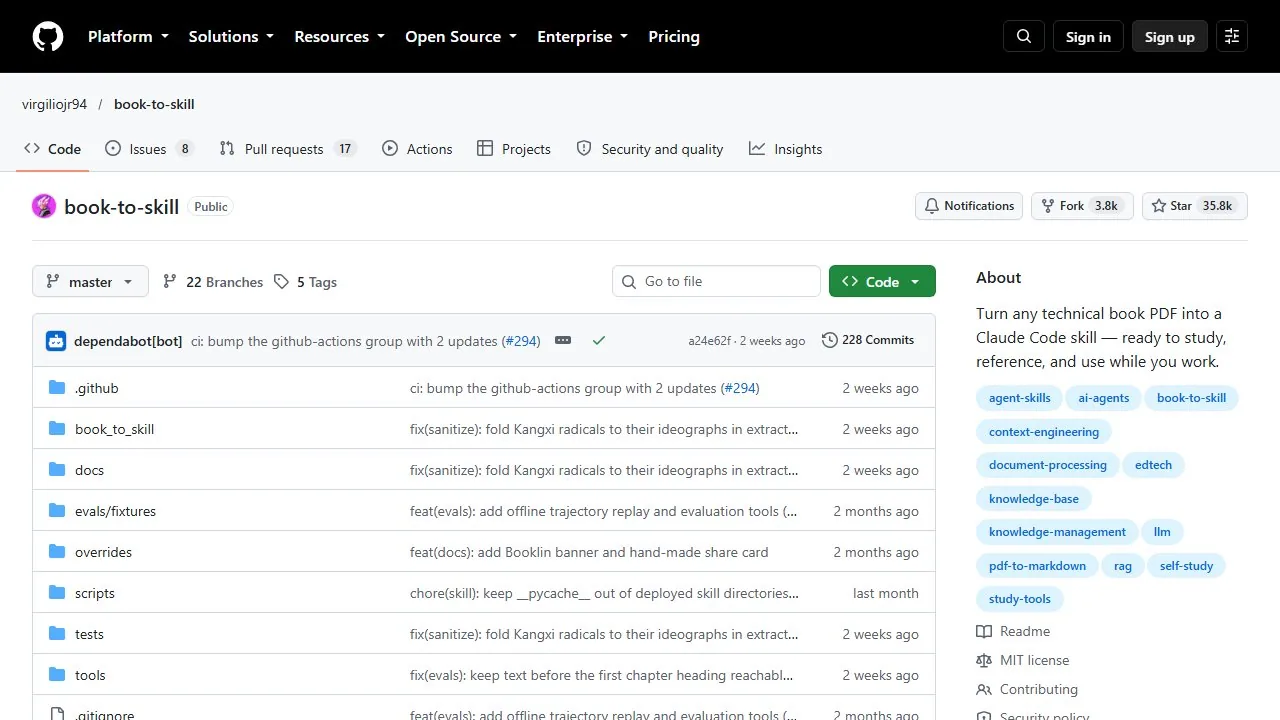Open the .github folder

(x=97, y=388)
